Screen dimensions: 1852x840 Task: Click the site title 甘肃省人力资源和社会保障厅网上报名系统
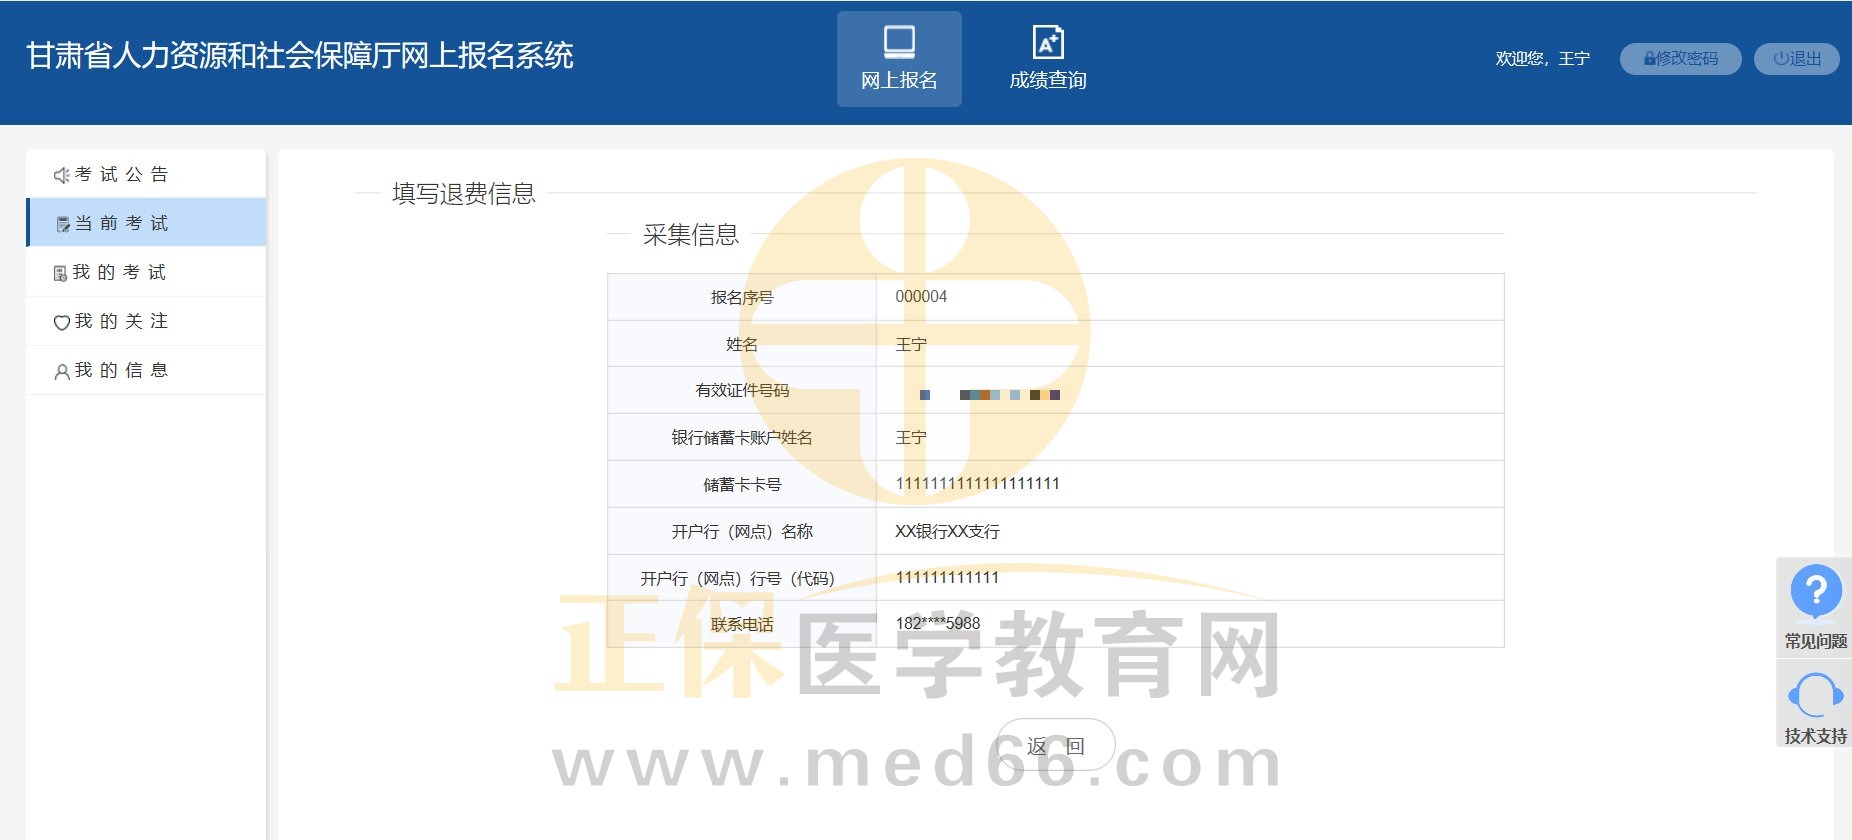[x=299, y=56]
